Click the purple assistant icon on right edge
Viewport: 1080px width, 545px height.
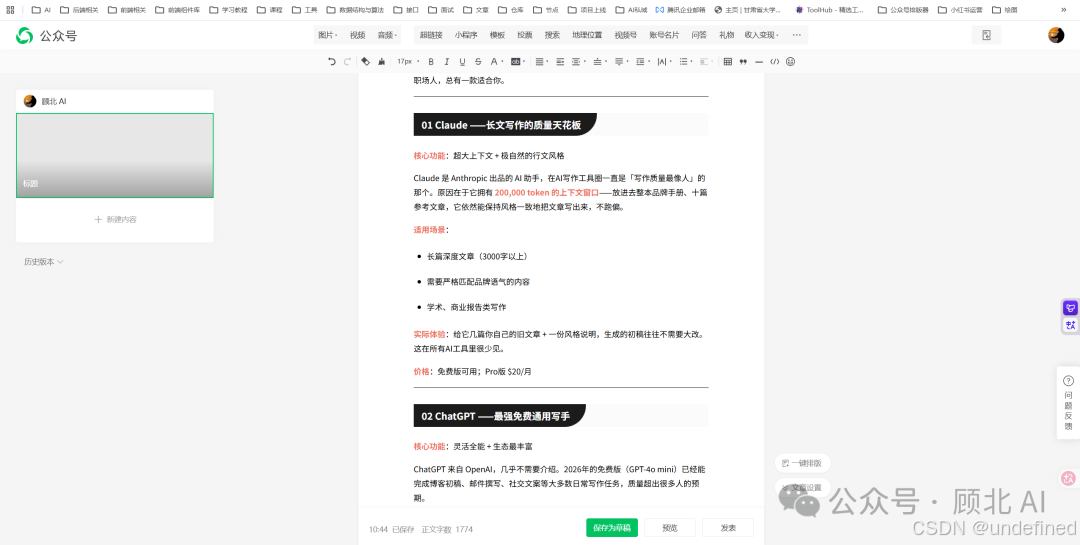tap(1070, 308)
